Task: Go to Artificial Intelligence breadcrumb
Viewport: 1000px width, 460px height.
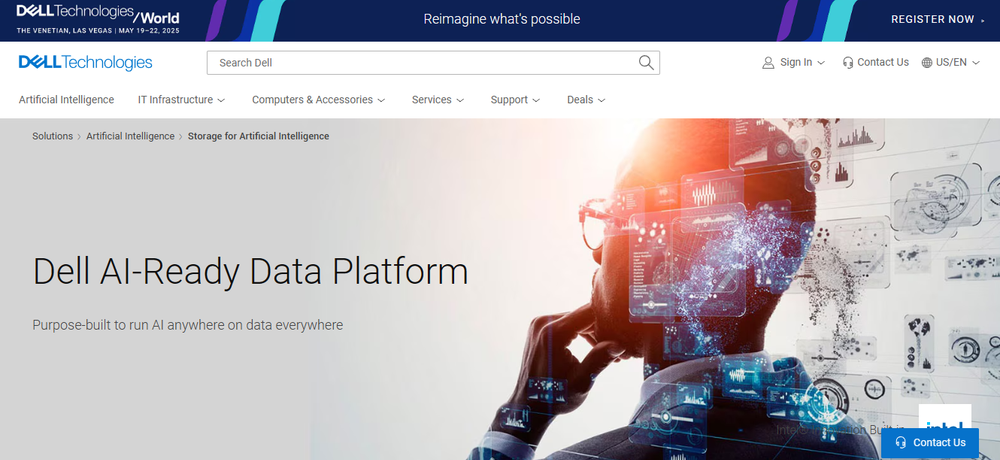Action: pos(130,136)
